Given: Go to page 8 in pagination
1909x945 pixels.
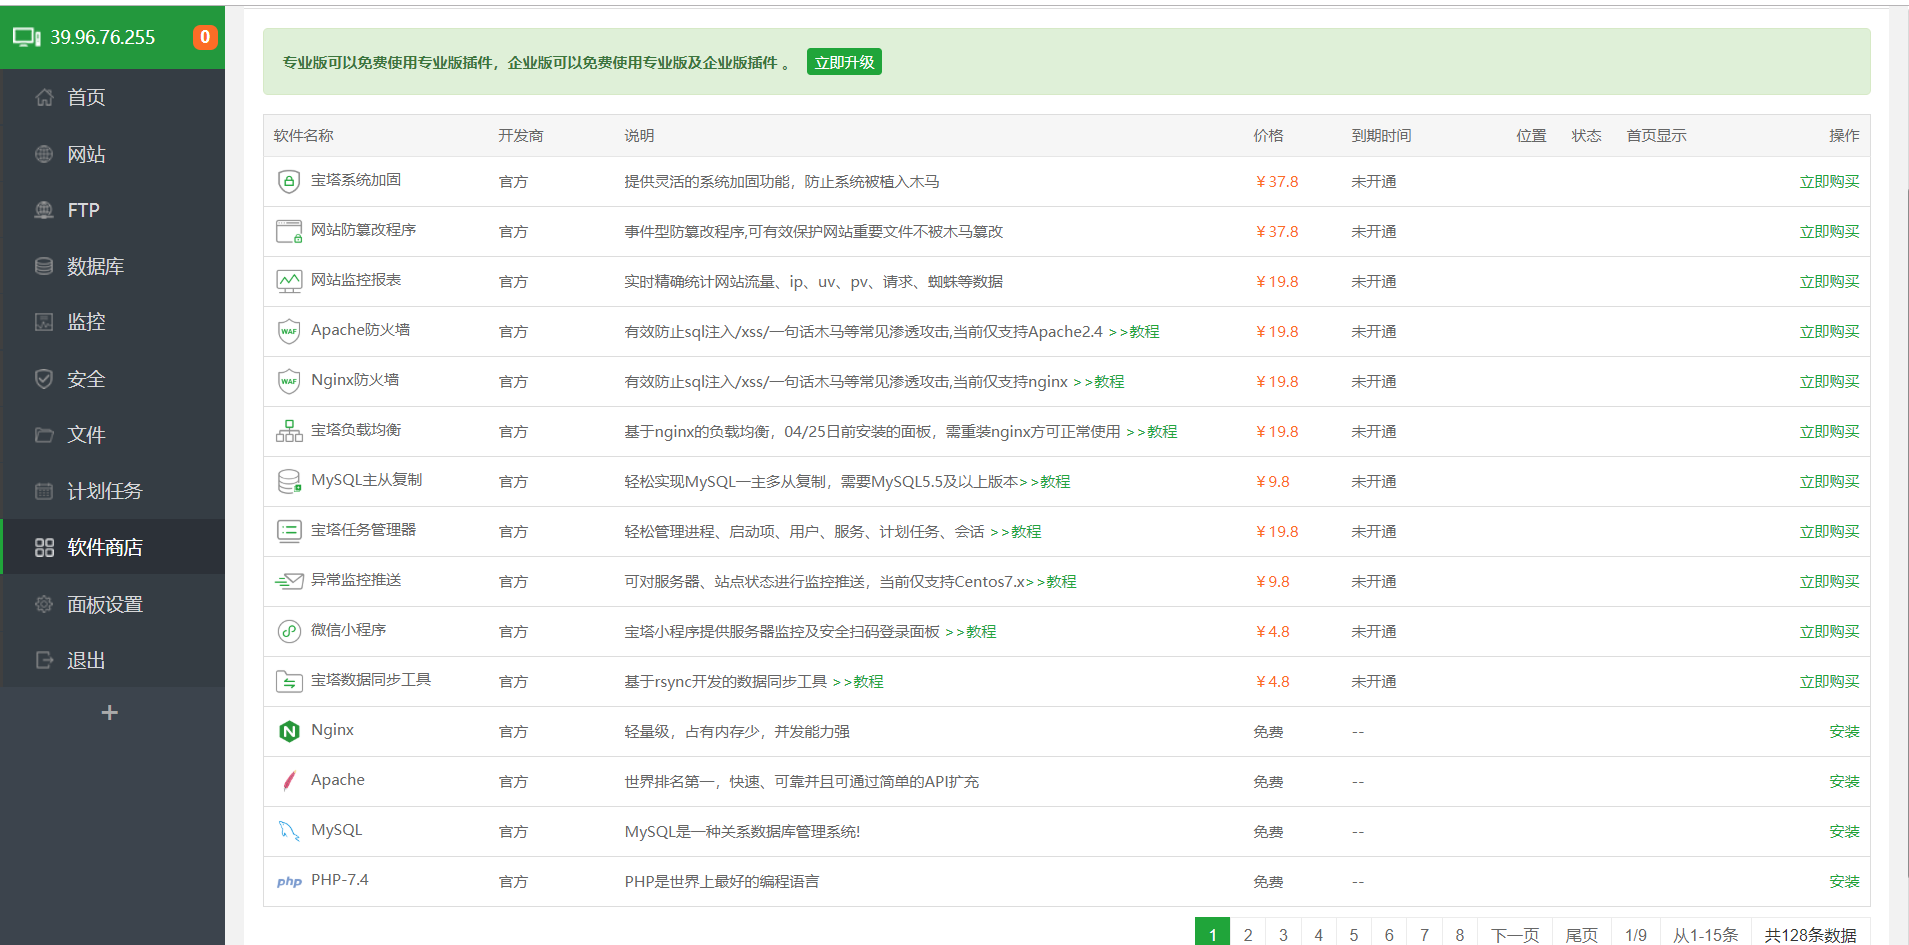Looking at the screenshot, I should click(1460, 934).
